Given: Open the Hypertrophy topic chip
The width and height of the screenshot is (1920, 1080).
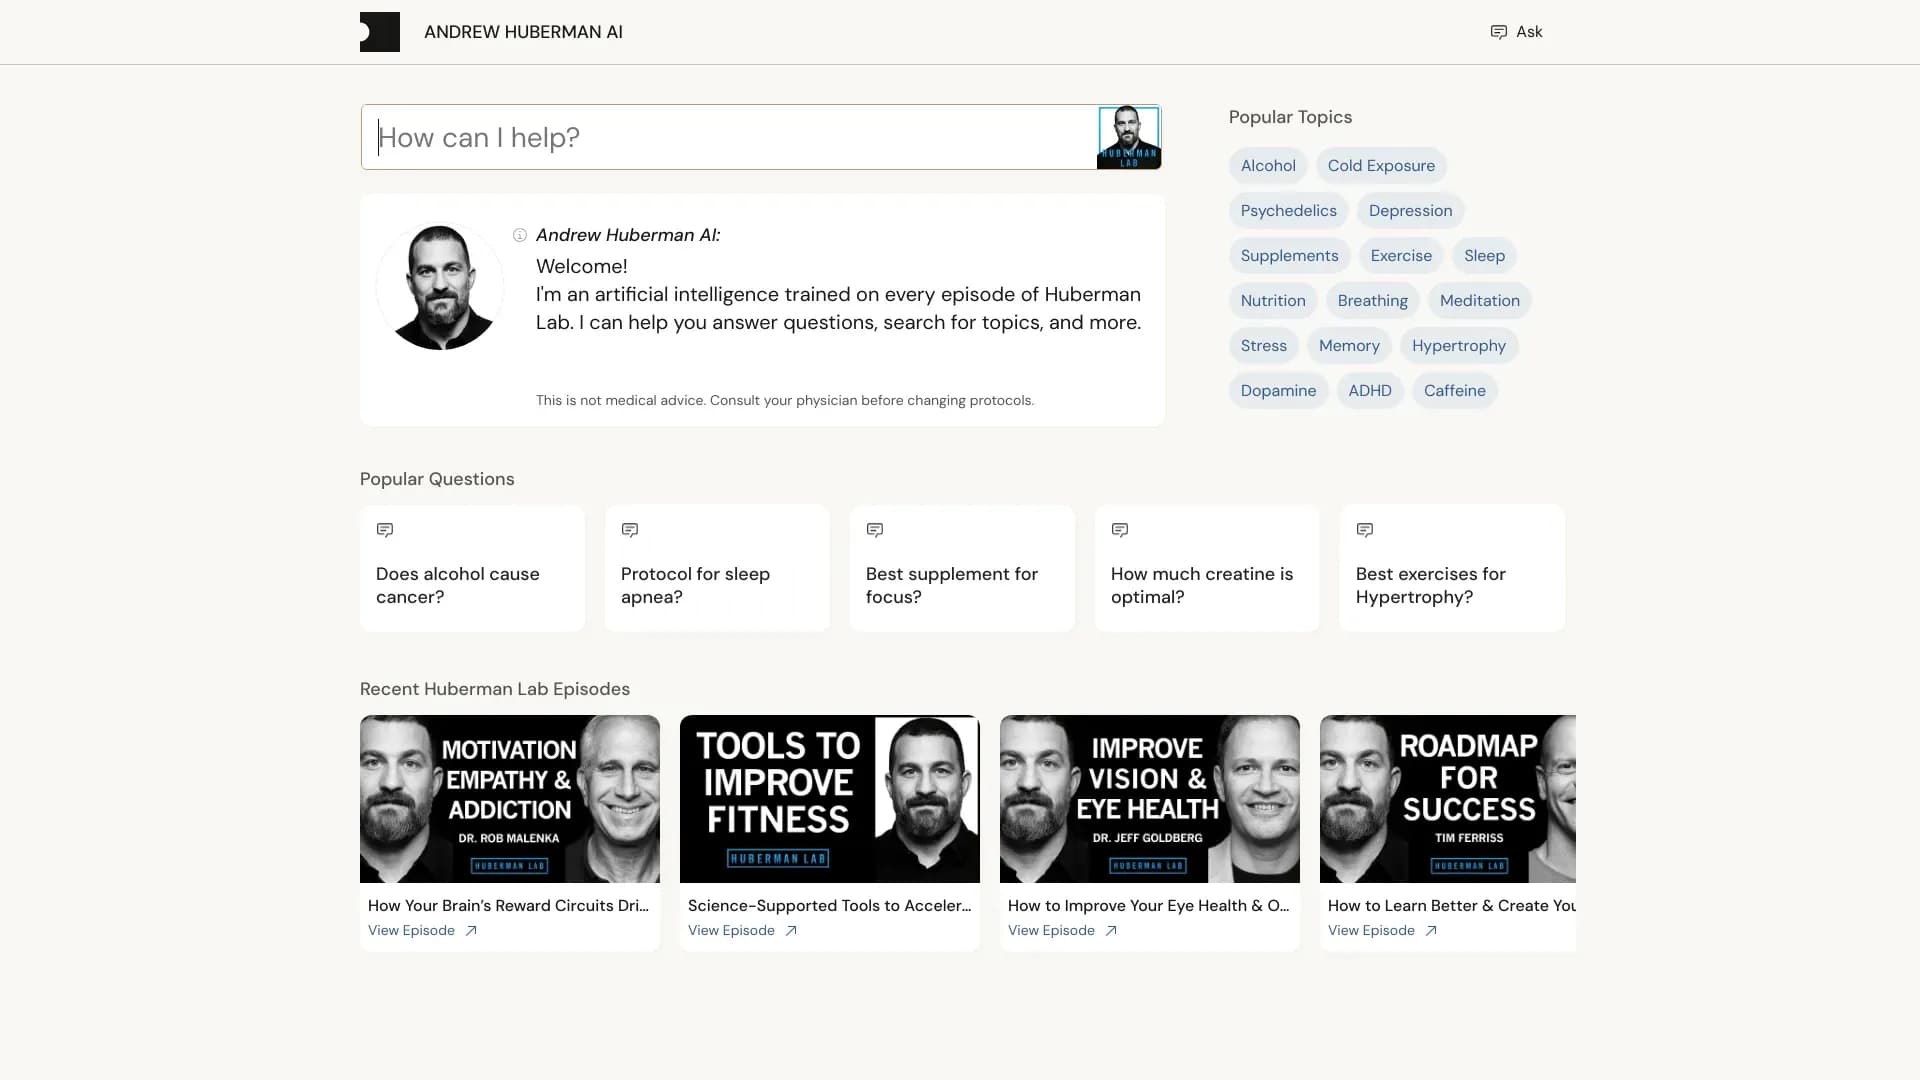Looking at the screenshot, I should coord(1459,346).
